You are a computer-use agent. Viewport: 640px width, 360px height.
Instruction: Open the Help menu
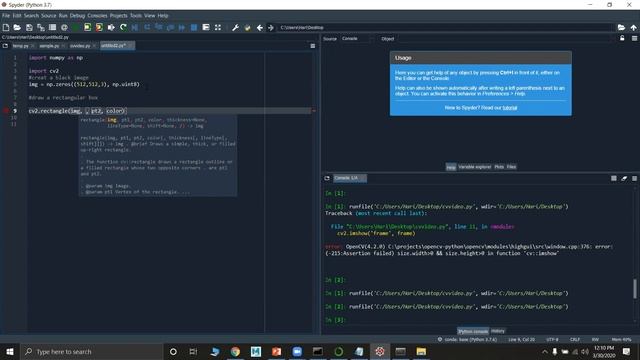pyautogui.click(x=163, y=16)
